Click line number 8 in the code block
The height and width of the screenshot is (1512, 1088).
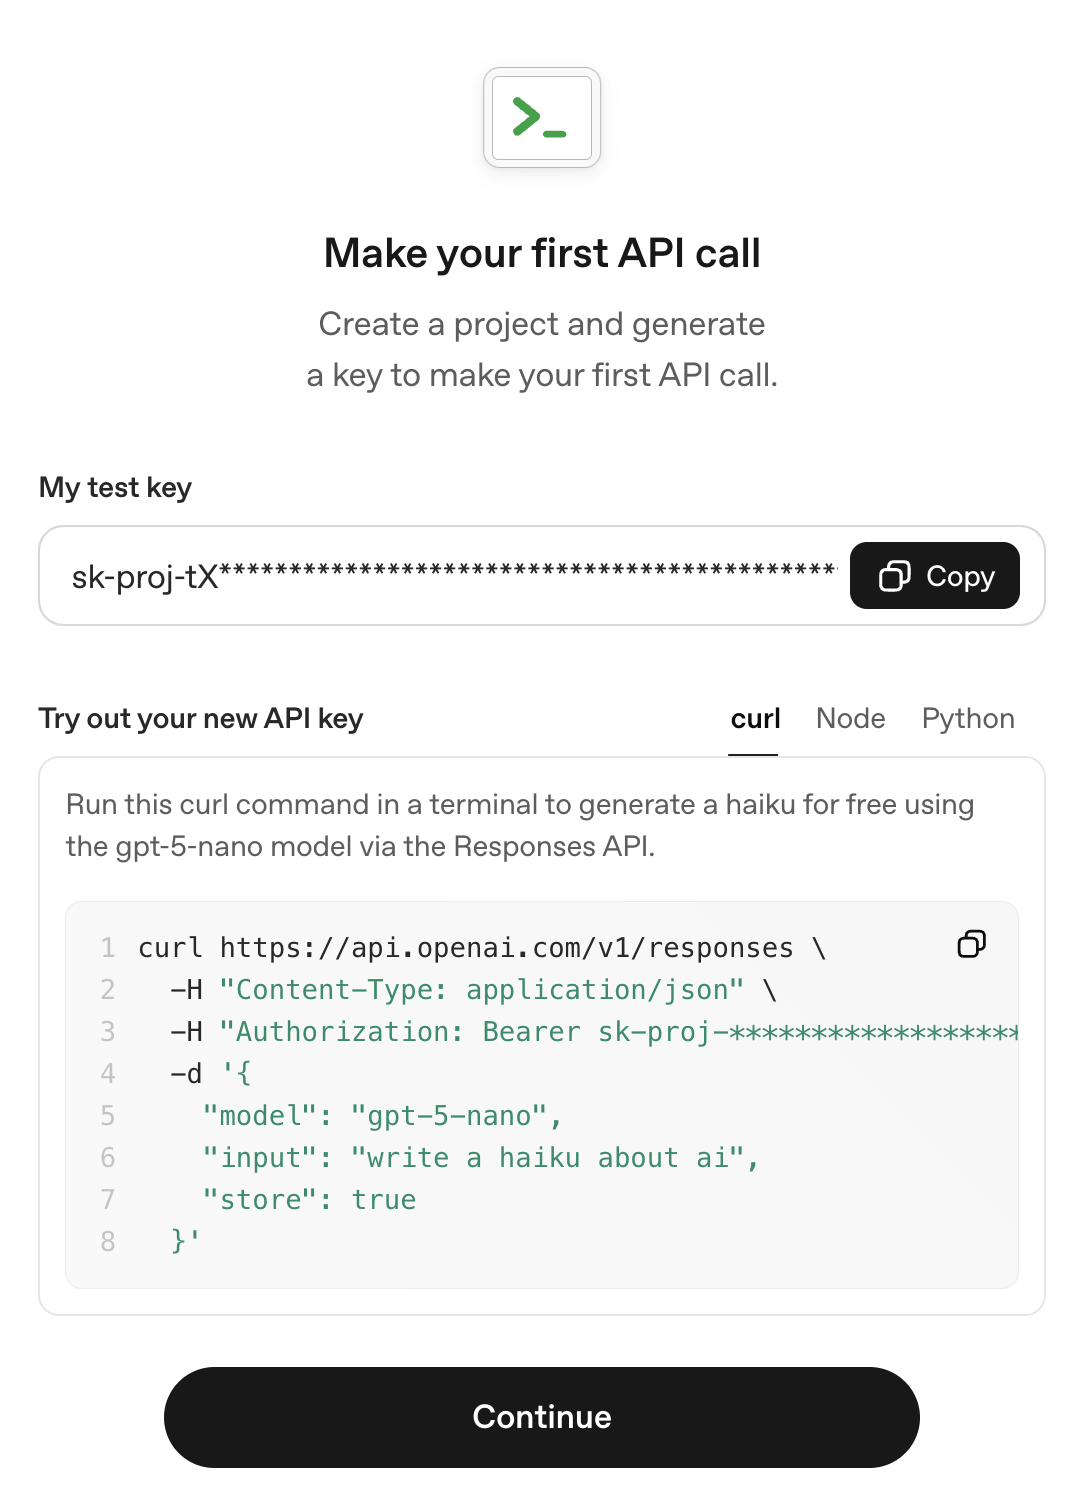coord(108,1242)
